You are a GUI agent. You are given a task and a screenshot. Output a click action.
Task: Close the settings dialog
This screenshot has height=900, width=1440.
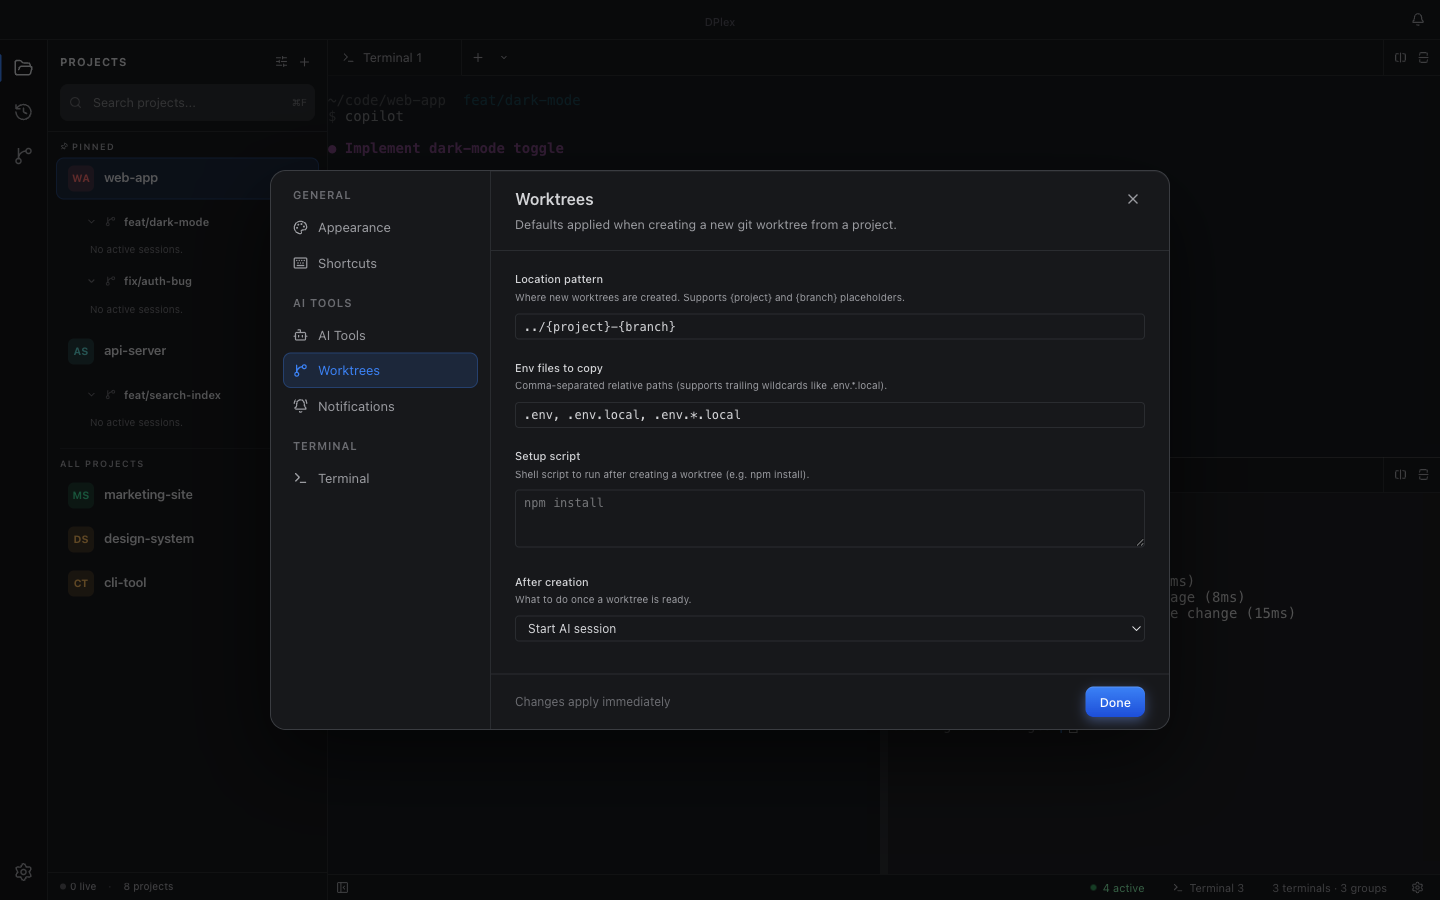[x=1132, y=199]
